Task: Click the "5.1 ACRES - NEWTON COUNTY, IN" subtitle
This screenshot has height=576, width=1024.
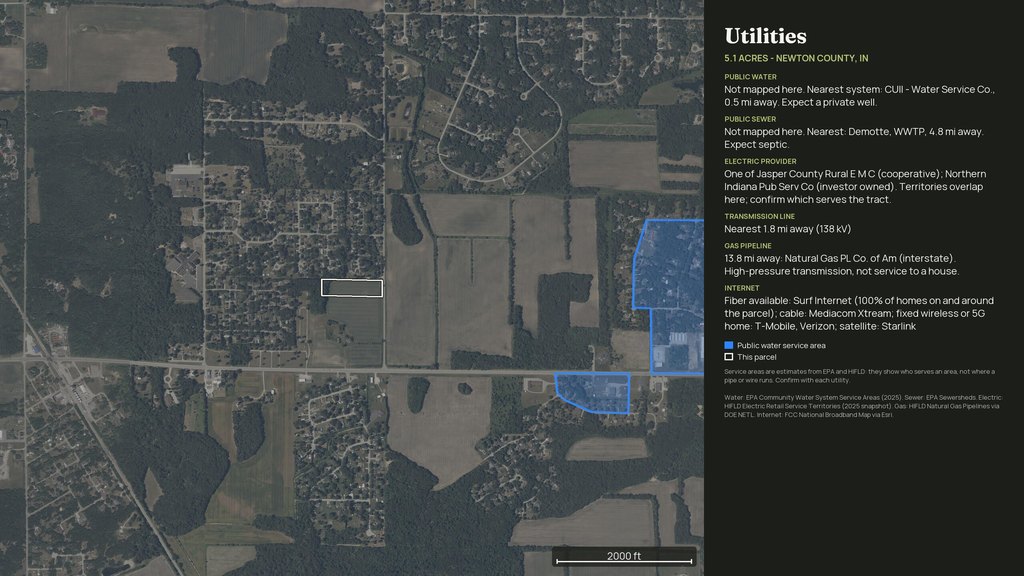Action: point(796,58)
